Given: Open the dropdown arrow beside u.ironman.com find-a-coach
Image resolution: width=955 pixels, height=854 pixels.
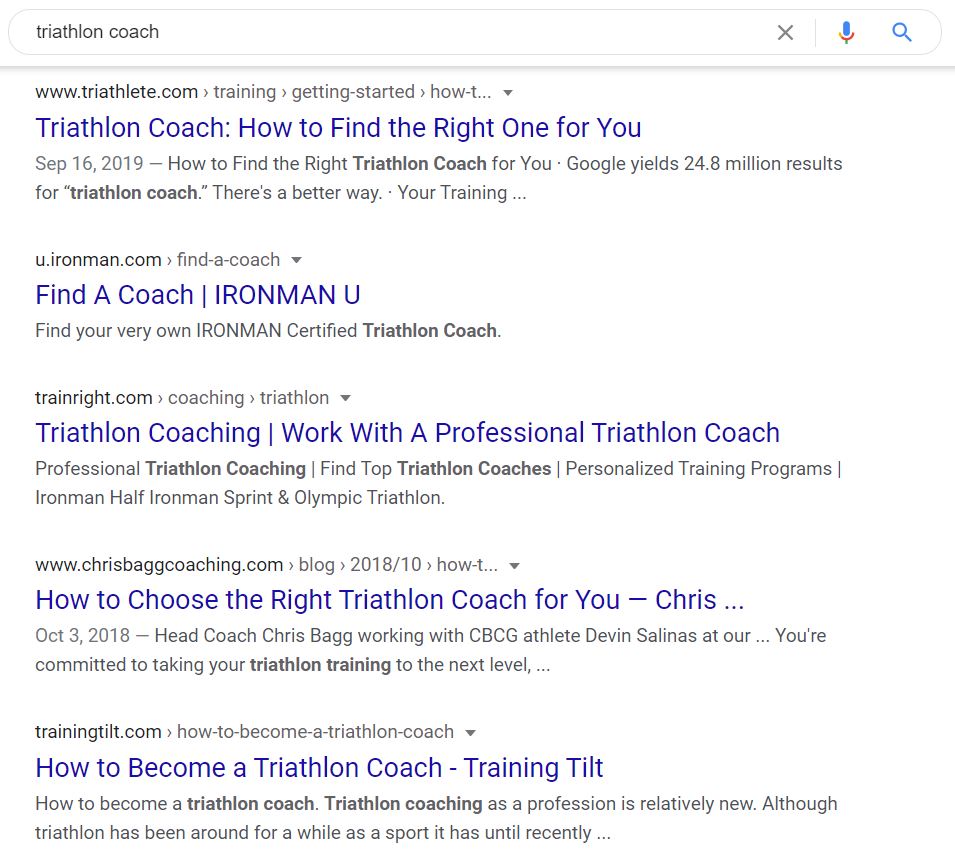Looking at the screenshot, I should coord(297,261).
